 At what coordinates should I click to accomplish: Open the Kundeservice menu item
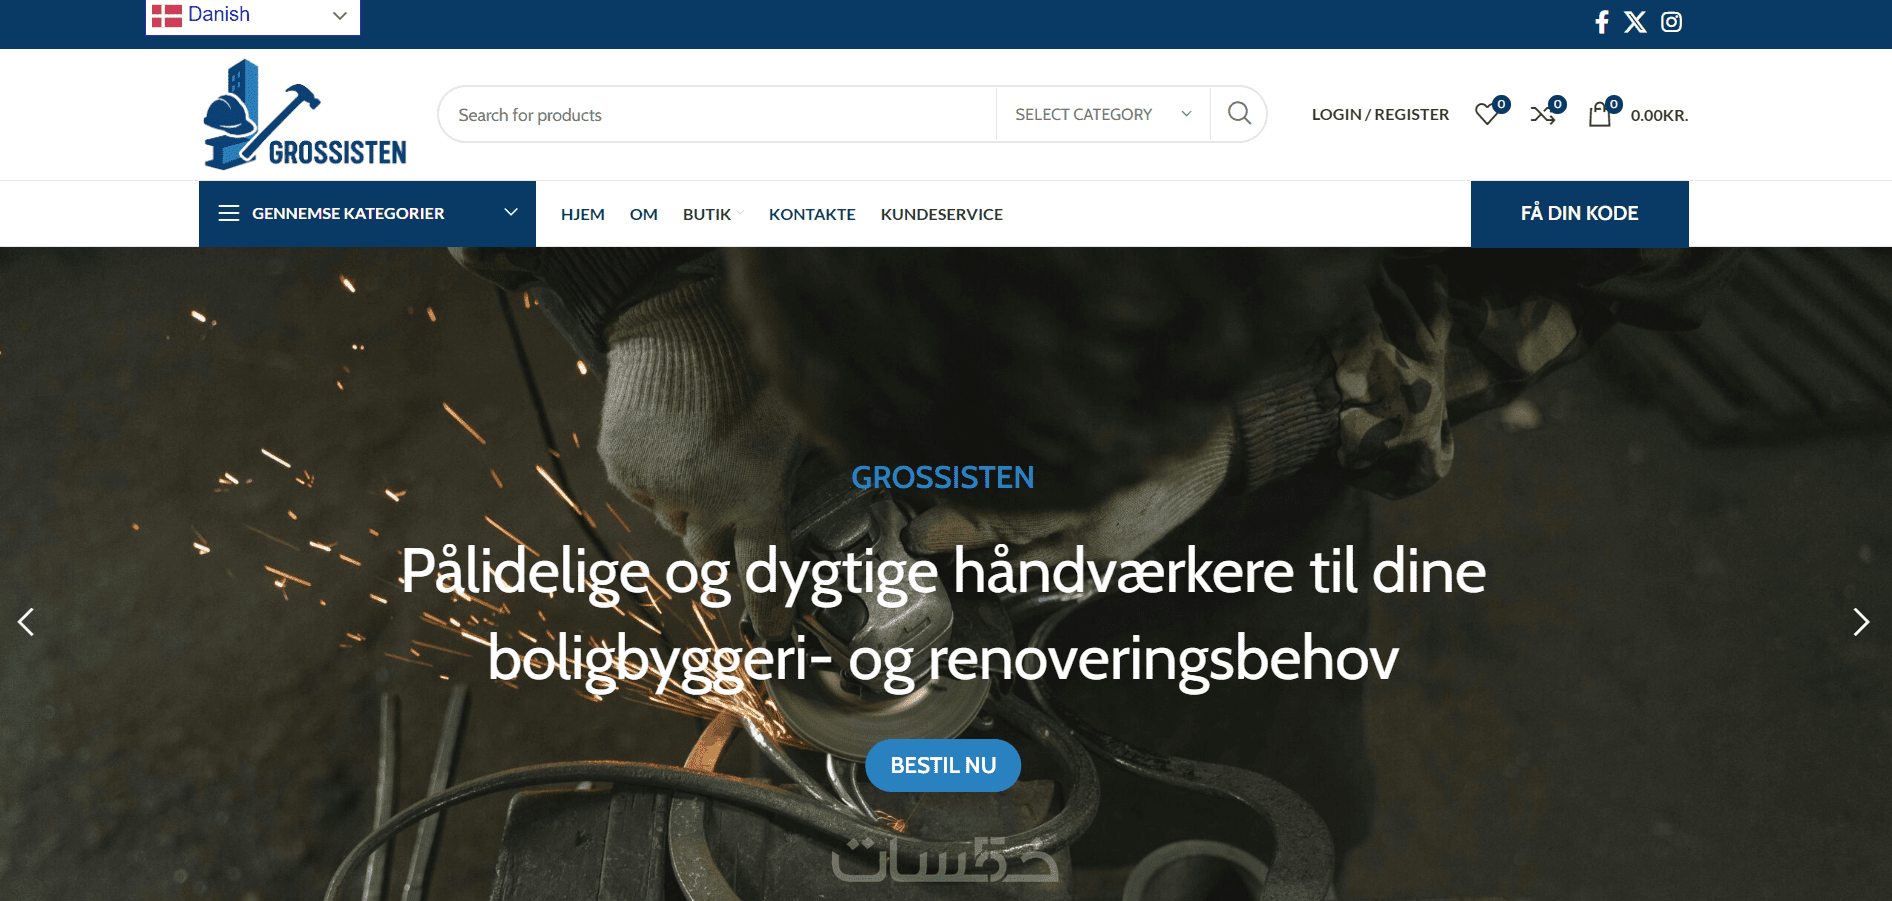pos(942,214)
